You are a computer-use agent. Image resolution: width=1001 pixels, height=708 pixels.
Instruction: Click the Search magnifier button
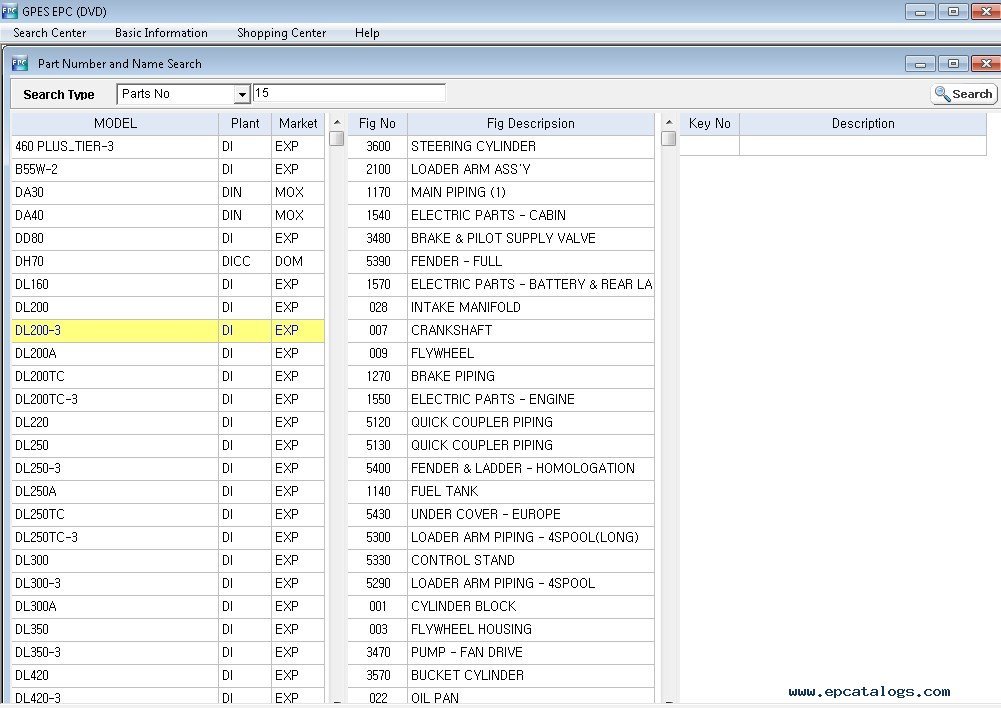pyautogui.click(x=963, y=94)
